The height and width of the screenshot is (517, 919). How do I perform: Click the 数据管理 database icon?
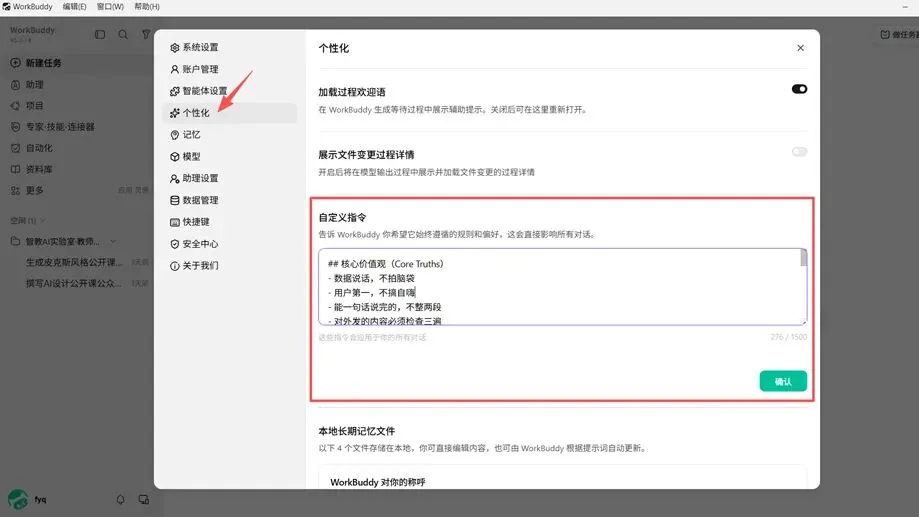click(175, 200)
